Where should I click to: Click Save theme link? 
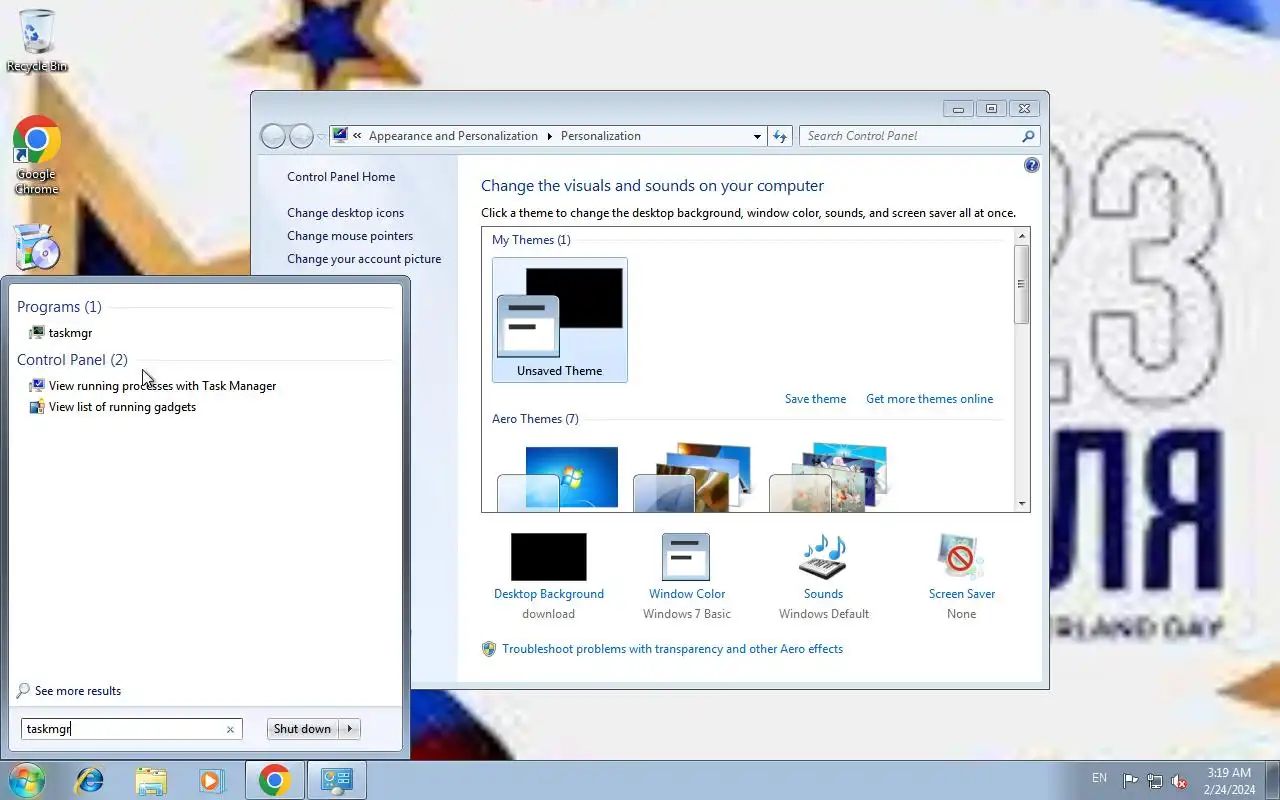click(815, 399)
